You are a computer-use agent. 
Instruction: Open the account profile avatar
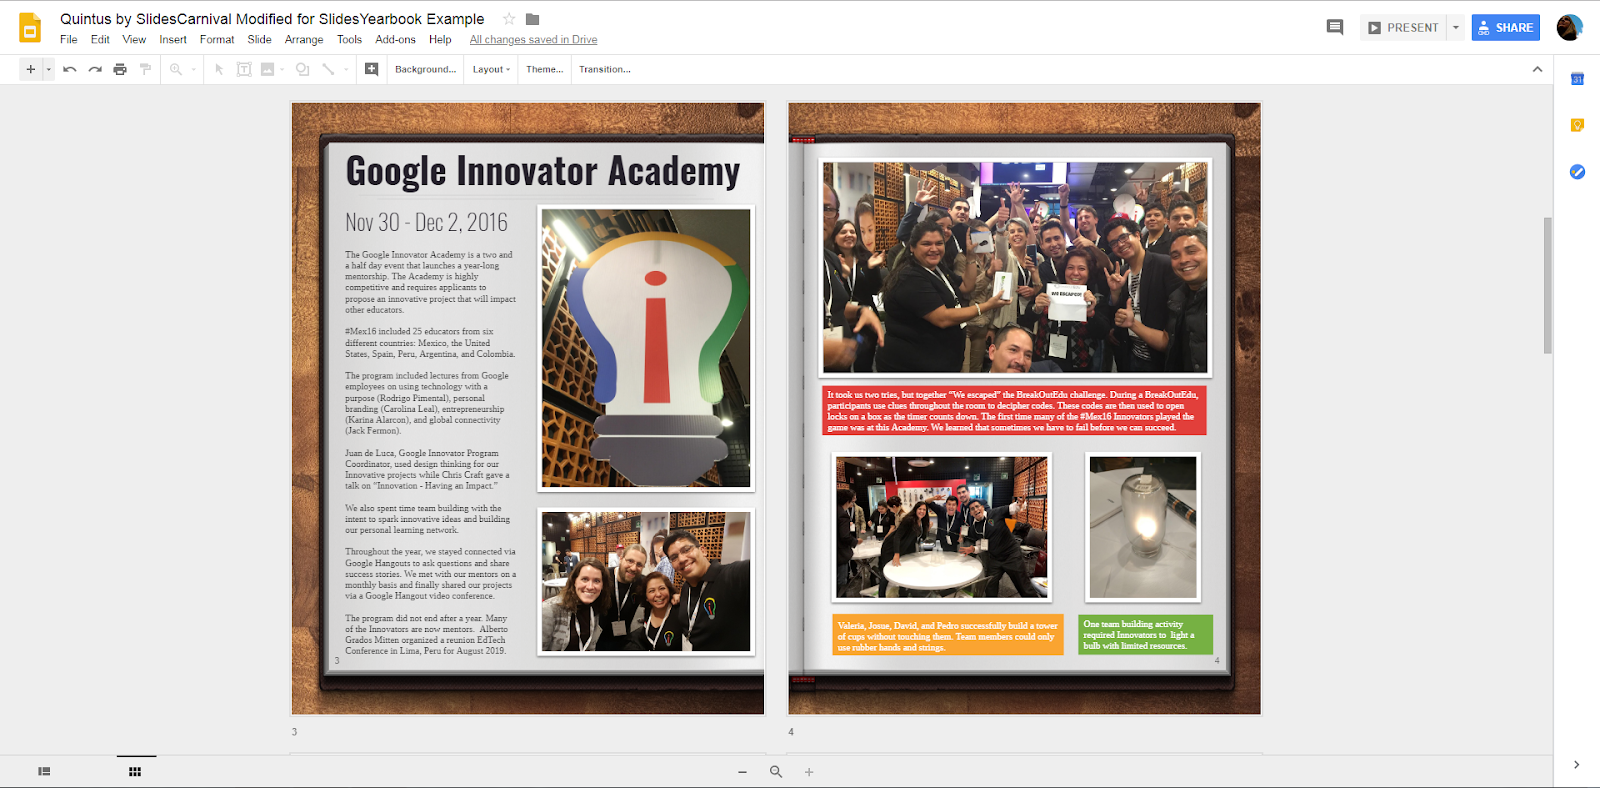1569,27
